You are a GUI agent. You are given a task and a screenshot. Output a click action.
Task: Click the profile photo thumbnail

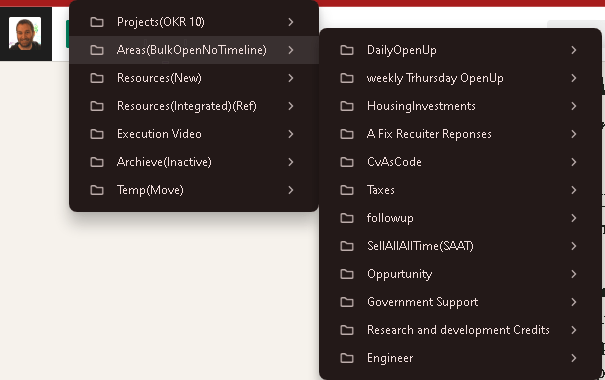(25, 33)
